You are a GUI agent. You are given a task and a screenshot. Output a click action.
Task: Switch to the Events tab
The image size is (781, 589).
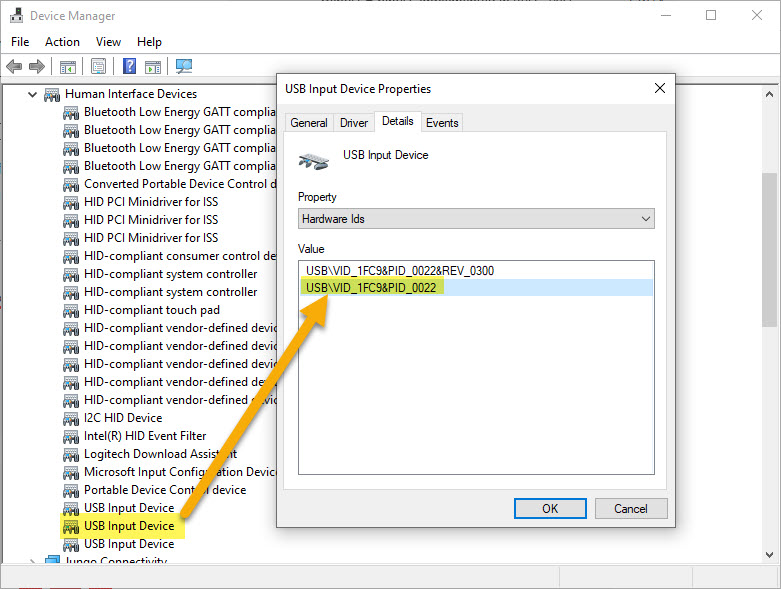(x=442, y=123)
